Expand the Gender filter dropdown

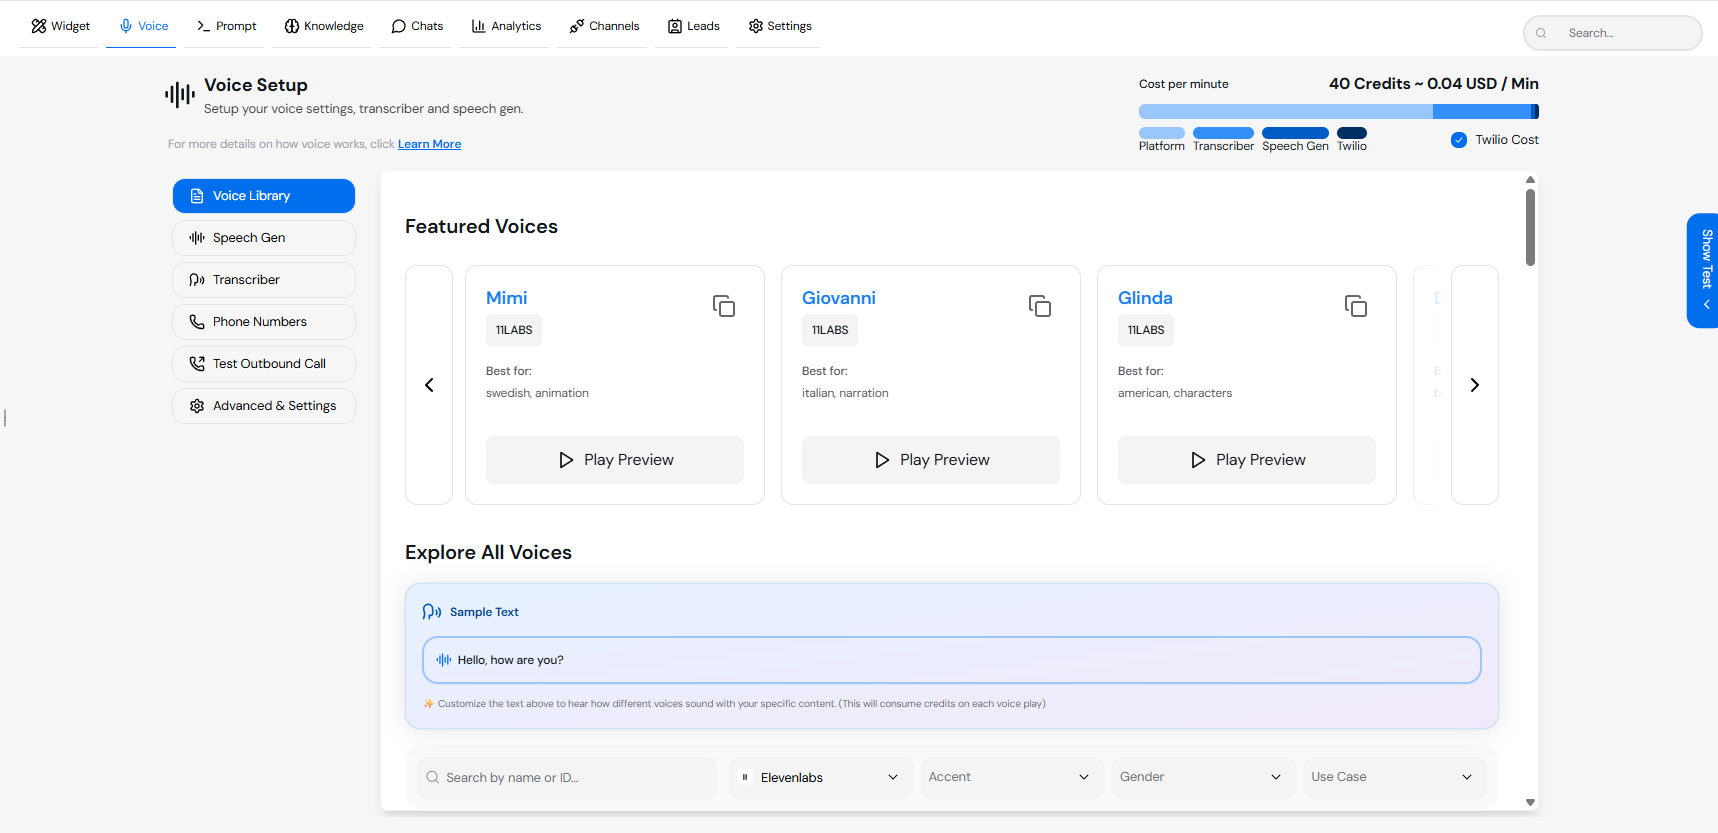(x=1201, y=777)
